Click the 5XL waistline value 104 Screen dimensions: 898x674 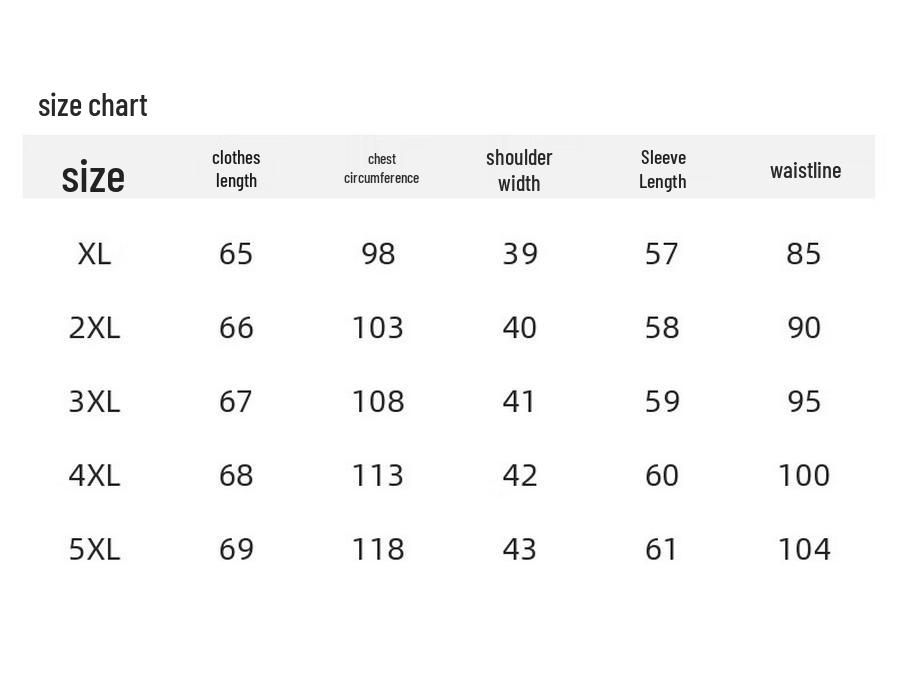pos(804,549)
